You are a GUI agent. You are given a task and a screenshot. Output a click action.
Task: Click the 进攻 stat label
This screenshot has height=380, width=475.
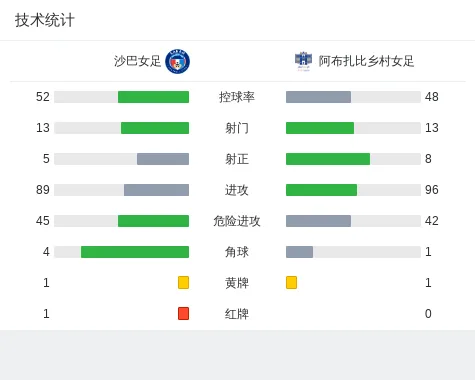(237, 190)
